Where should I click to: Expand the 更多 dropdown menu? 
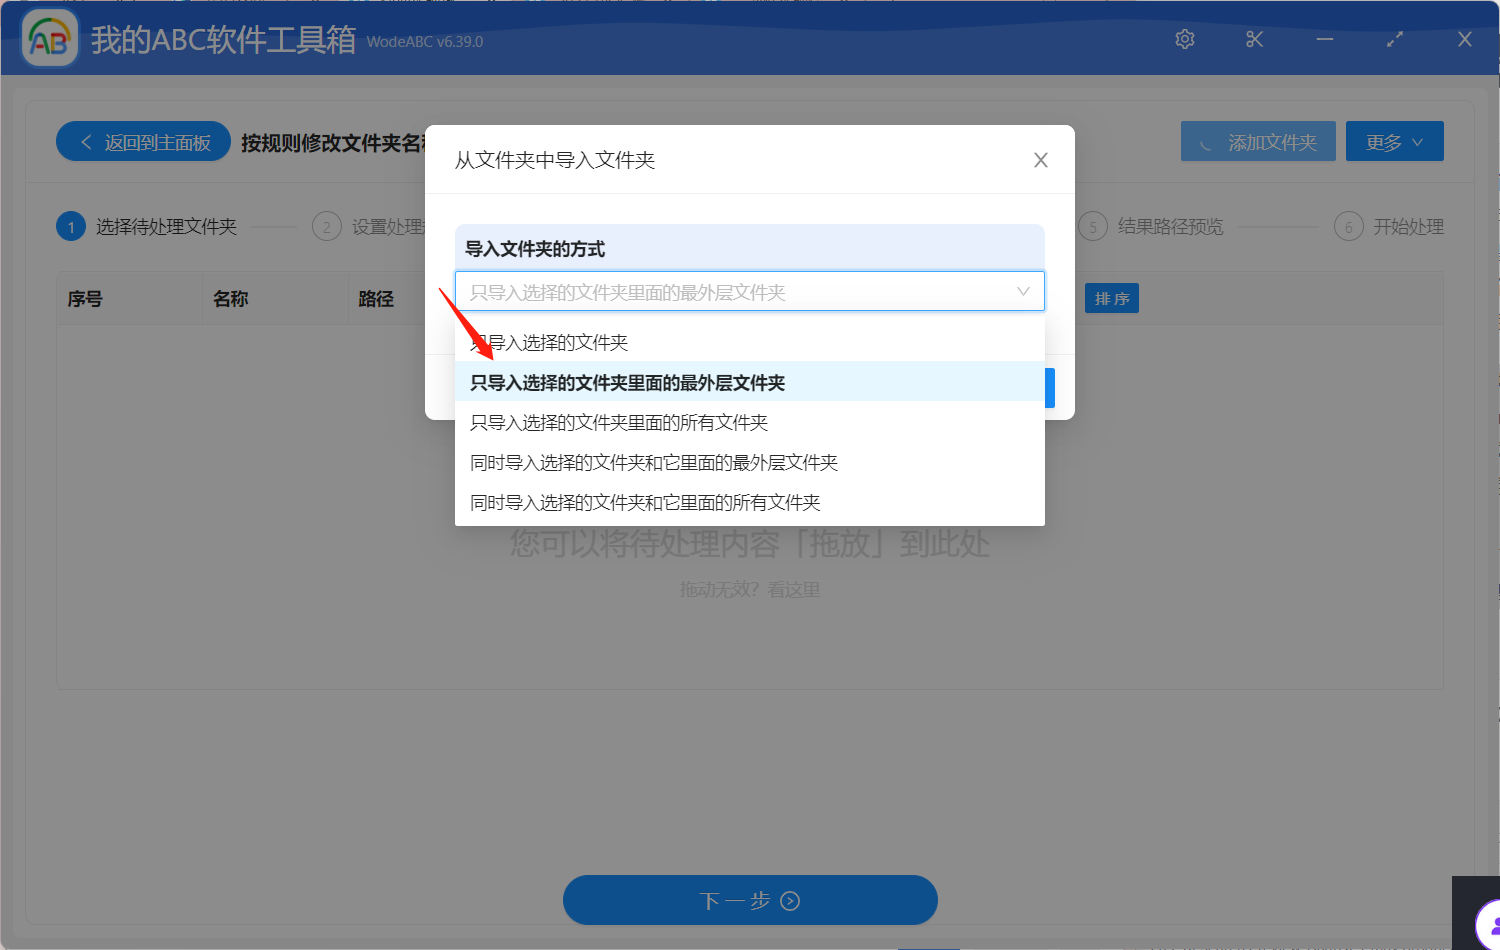tap(1394, 141)
